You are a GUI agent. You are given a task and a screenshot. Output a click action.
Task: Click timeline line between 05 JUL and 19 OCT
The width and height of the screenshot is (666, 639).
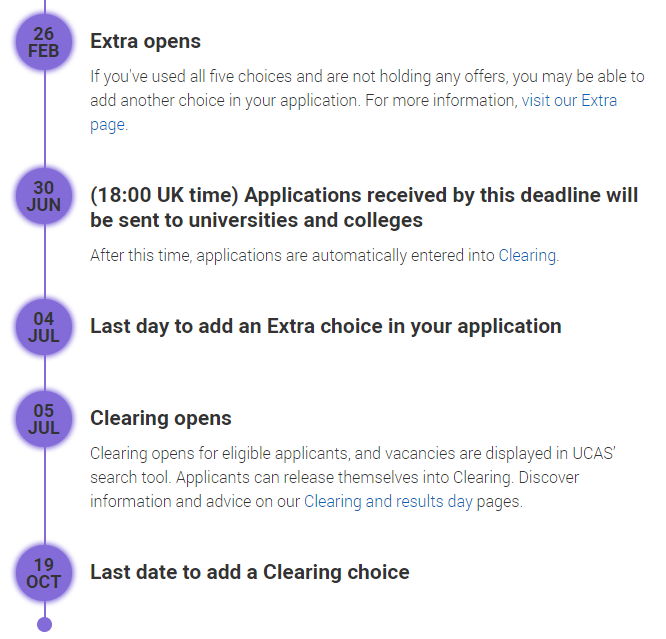(45, 496)
